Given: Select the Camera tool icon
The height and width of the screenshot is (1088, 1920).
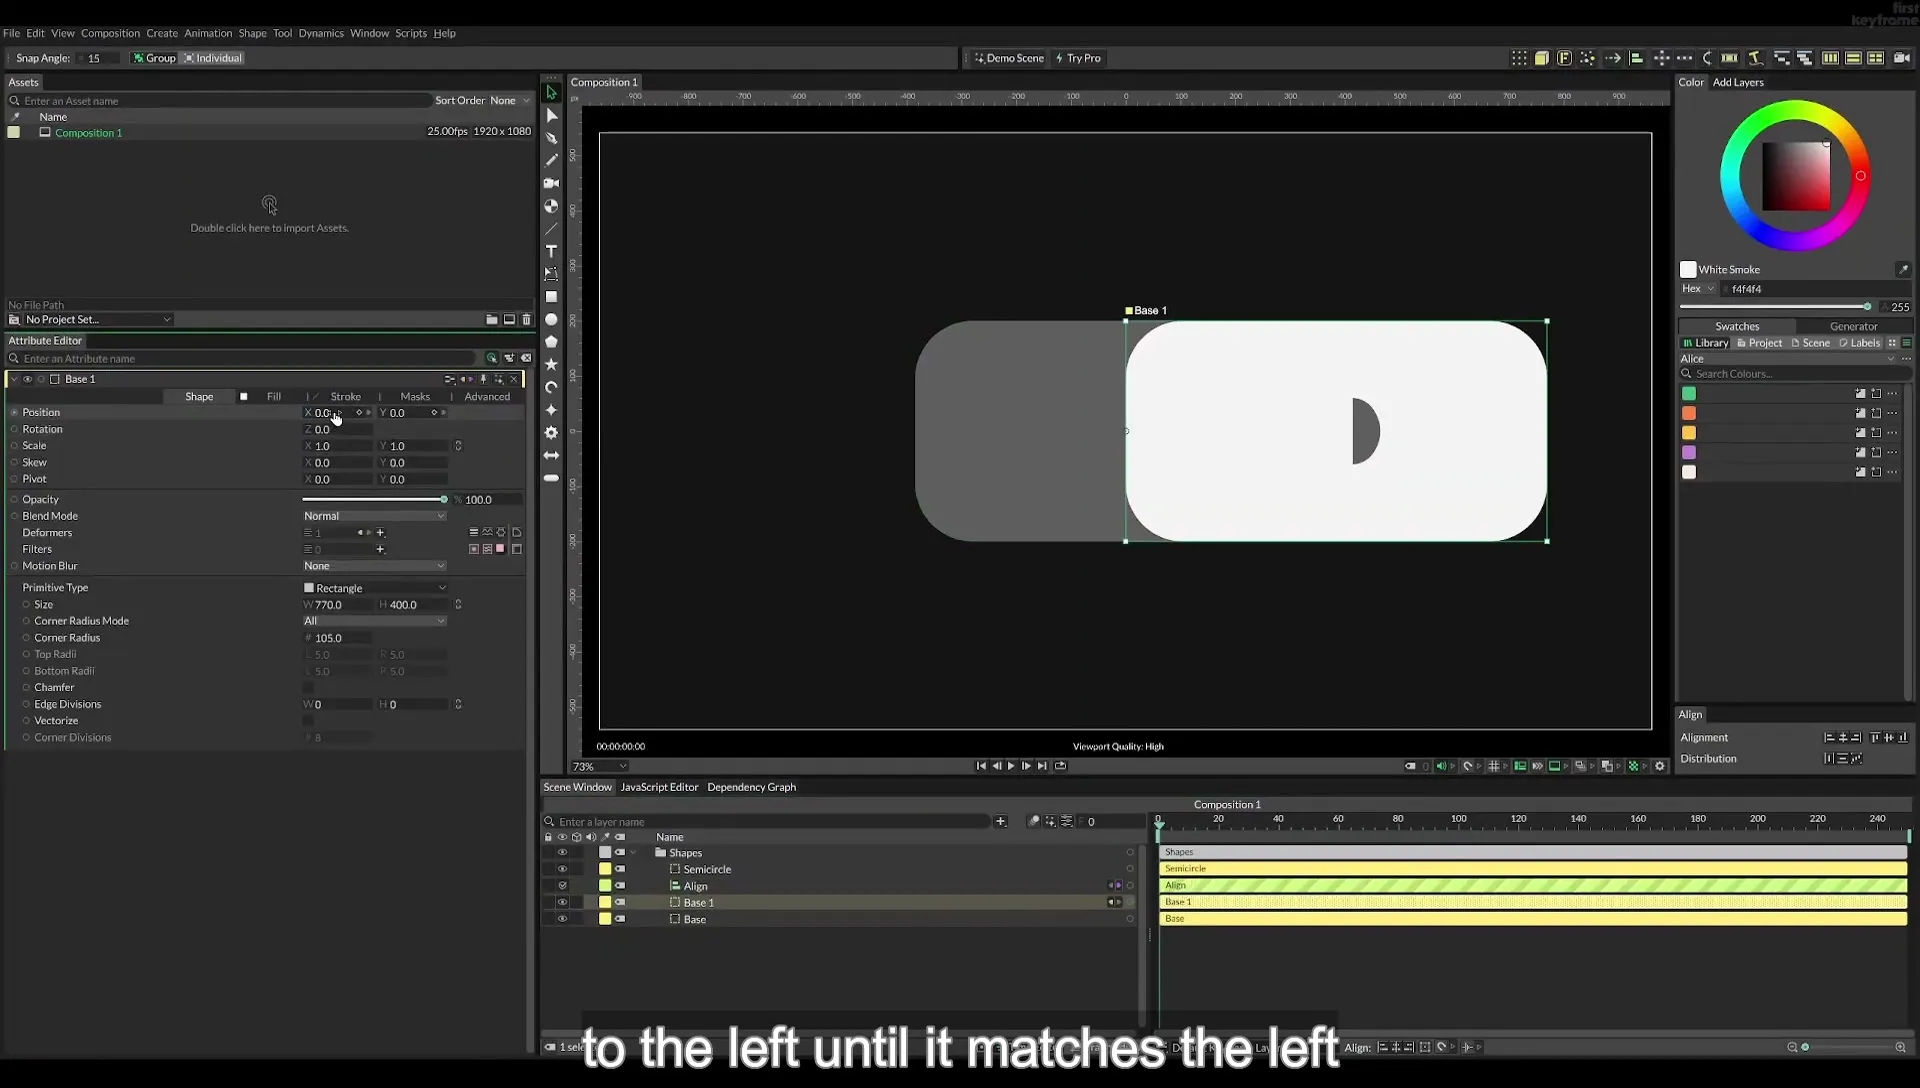Looking at the screenshot, I should pyautogui.click(x=551, y=183).
